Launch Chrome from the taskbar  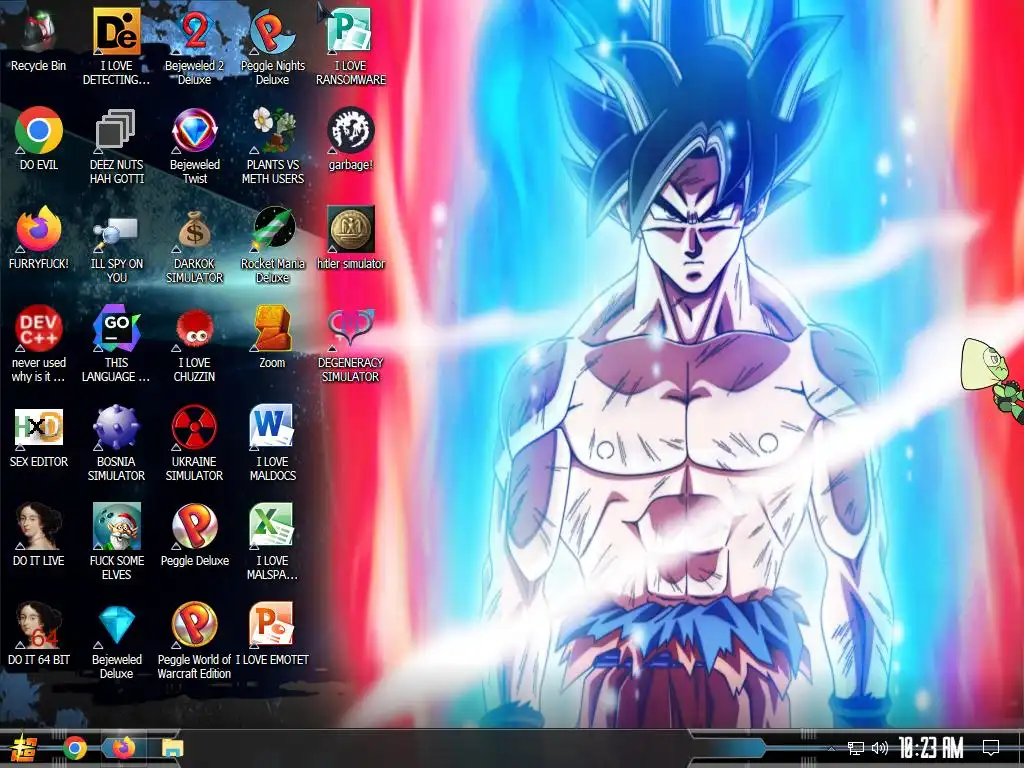coord(74,748)
